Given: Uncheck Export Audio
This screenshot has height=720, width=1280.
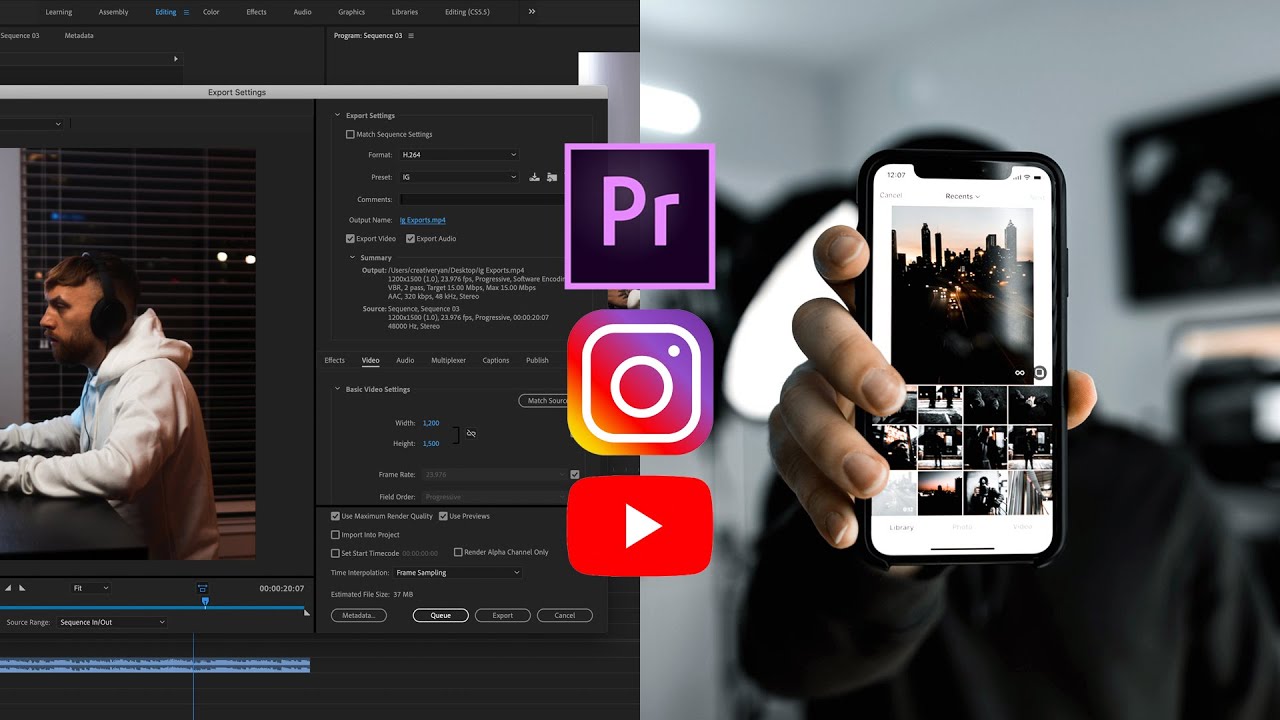Looking at the screenshot, I should coord(410,239).
